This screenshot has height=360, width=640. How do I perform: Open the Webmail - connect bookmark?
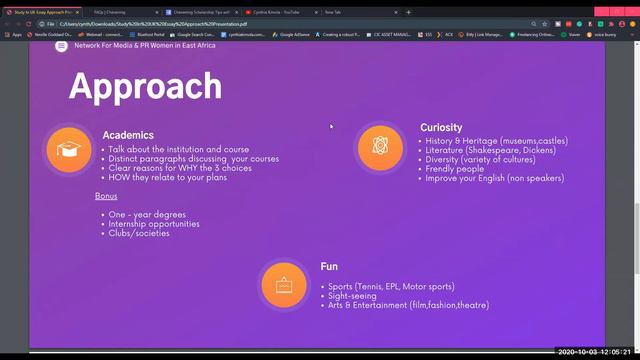pyautogui.click(x=101, y=35)
